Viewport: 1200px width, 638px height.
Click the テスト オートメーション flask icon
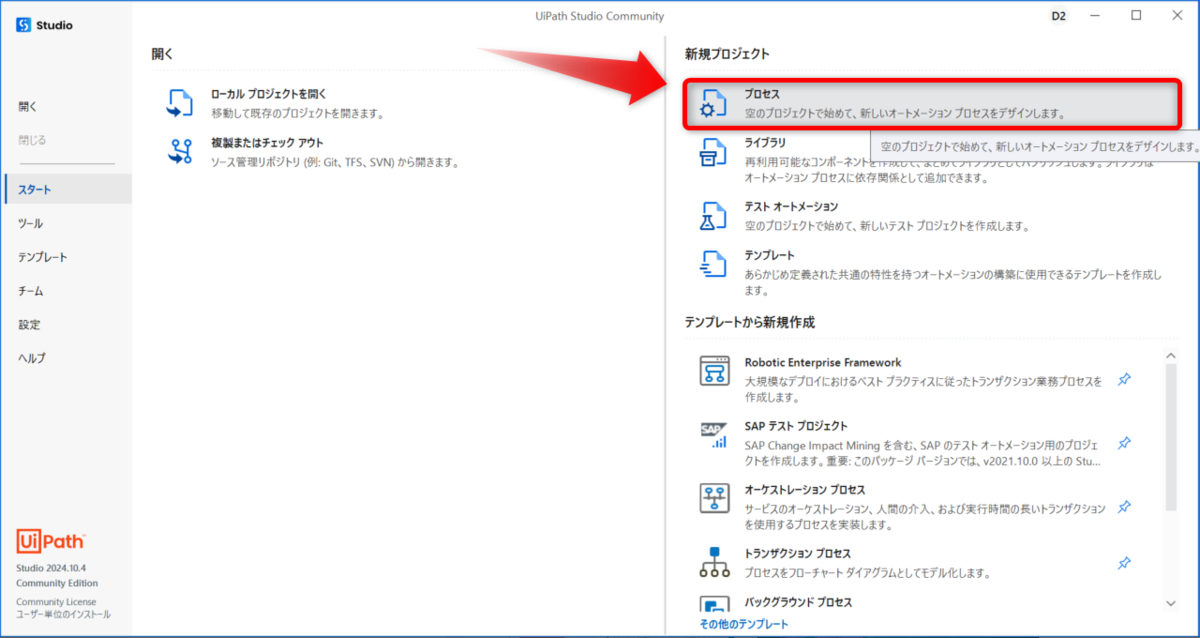(x=713, y=216)
